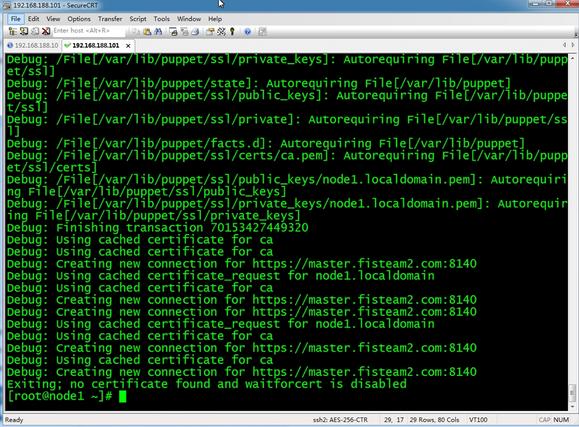The height and width of the screenshot is (427, 579).
Task: Click the Print Screen toolbar icon
Action: pos(173,32)
